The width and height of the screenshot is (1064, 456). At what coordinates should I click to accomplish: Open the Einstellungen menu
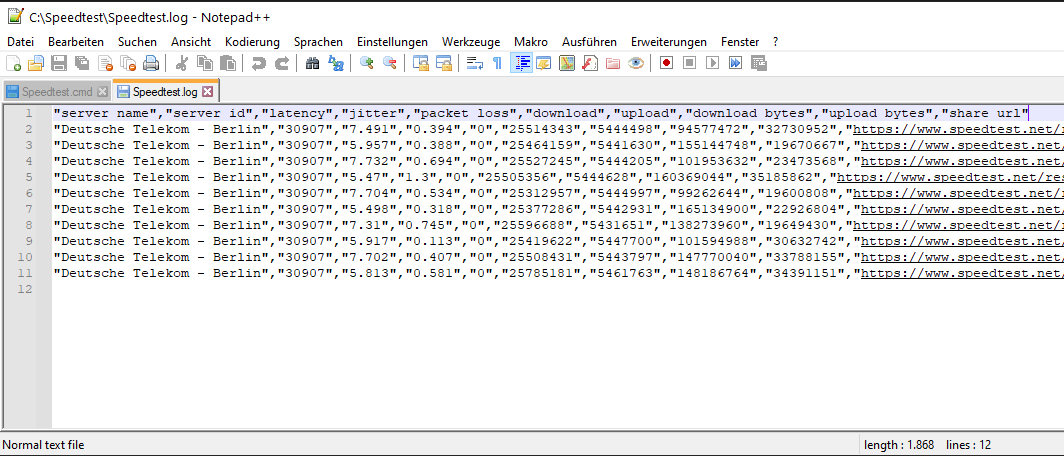pyautogui.click(x=392, y=42)
